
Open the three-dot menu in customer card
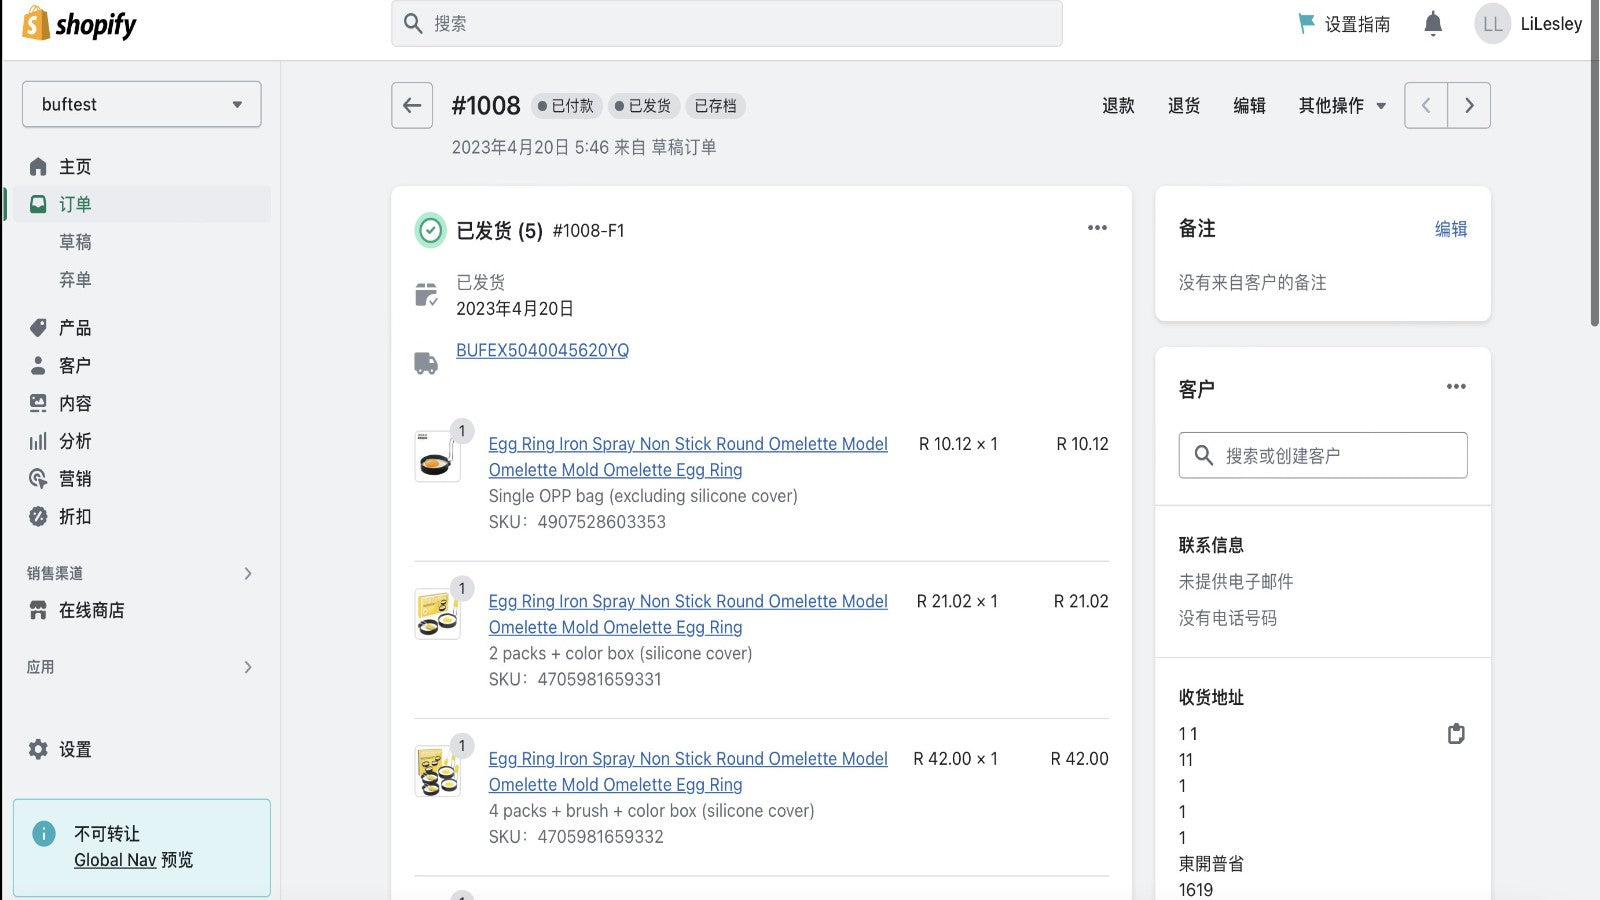point(1456,387)
